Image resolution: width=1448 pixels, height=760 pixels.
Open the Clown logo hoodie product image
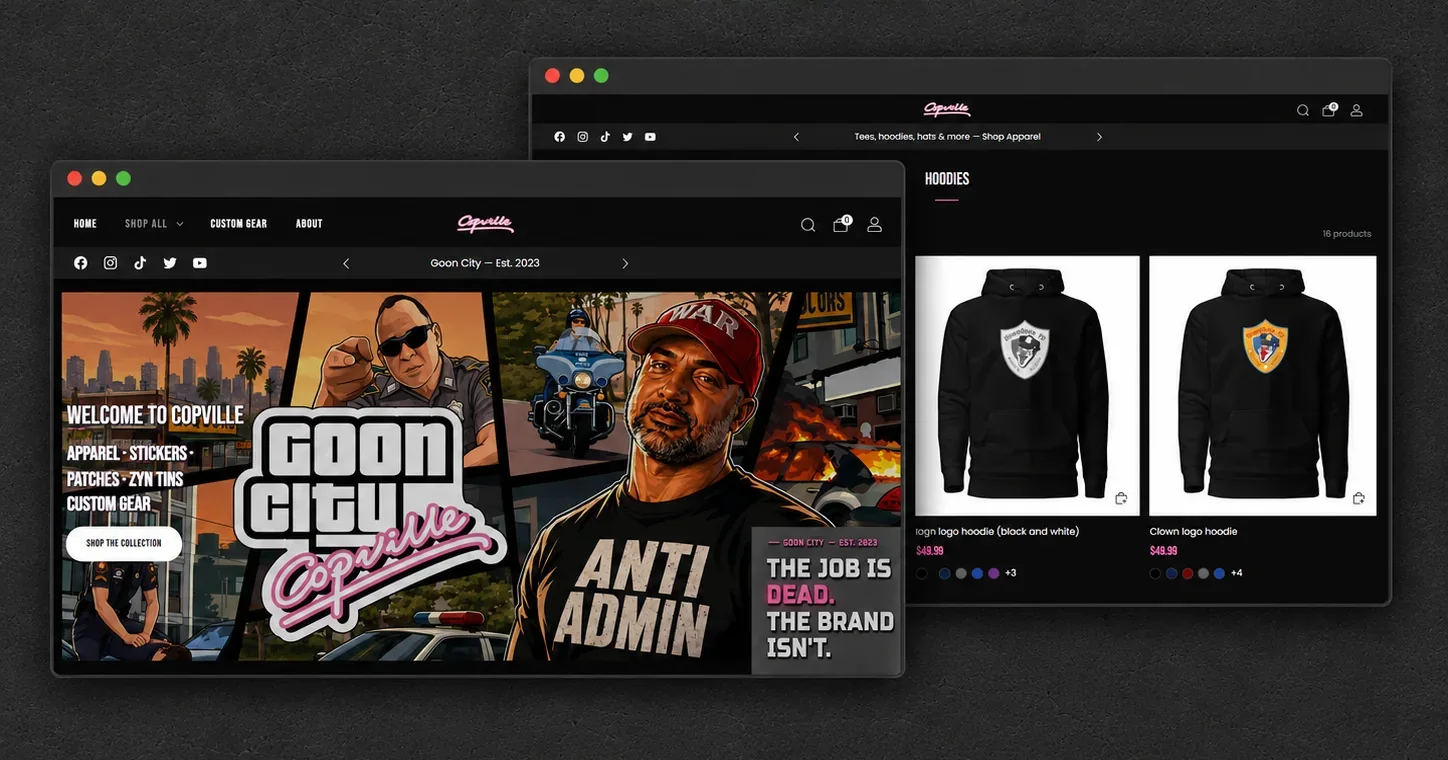point(1263,386)
